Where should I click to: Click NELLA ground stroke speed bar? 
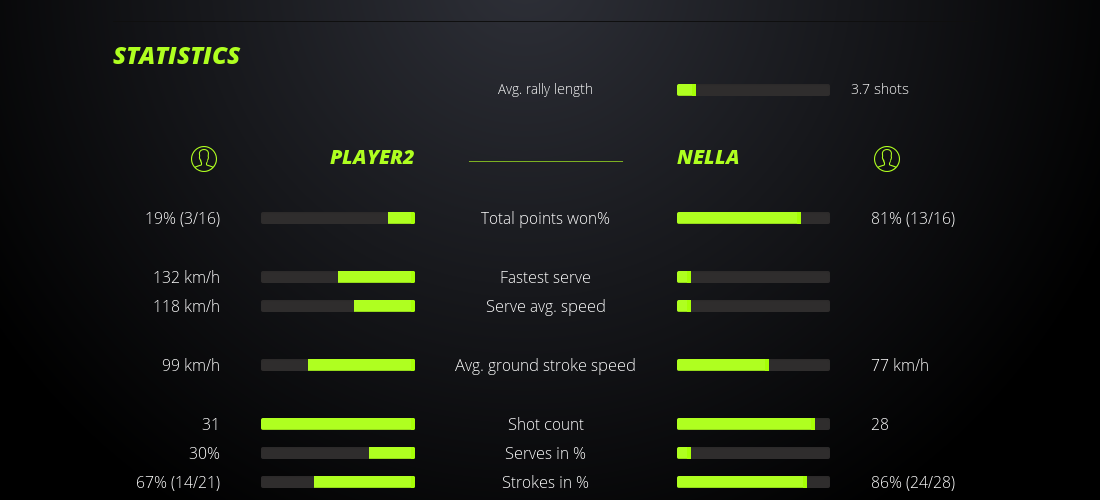click(x=753, y=365)
